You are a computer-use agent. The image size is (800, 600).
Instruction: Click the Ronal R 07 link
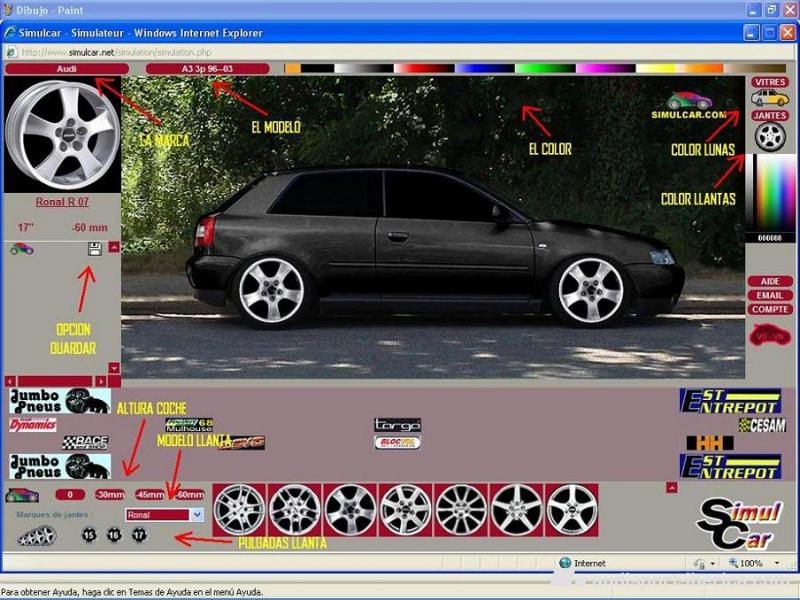click(62, 202)
